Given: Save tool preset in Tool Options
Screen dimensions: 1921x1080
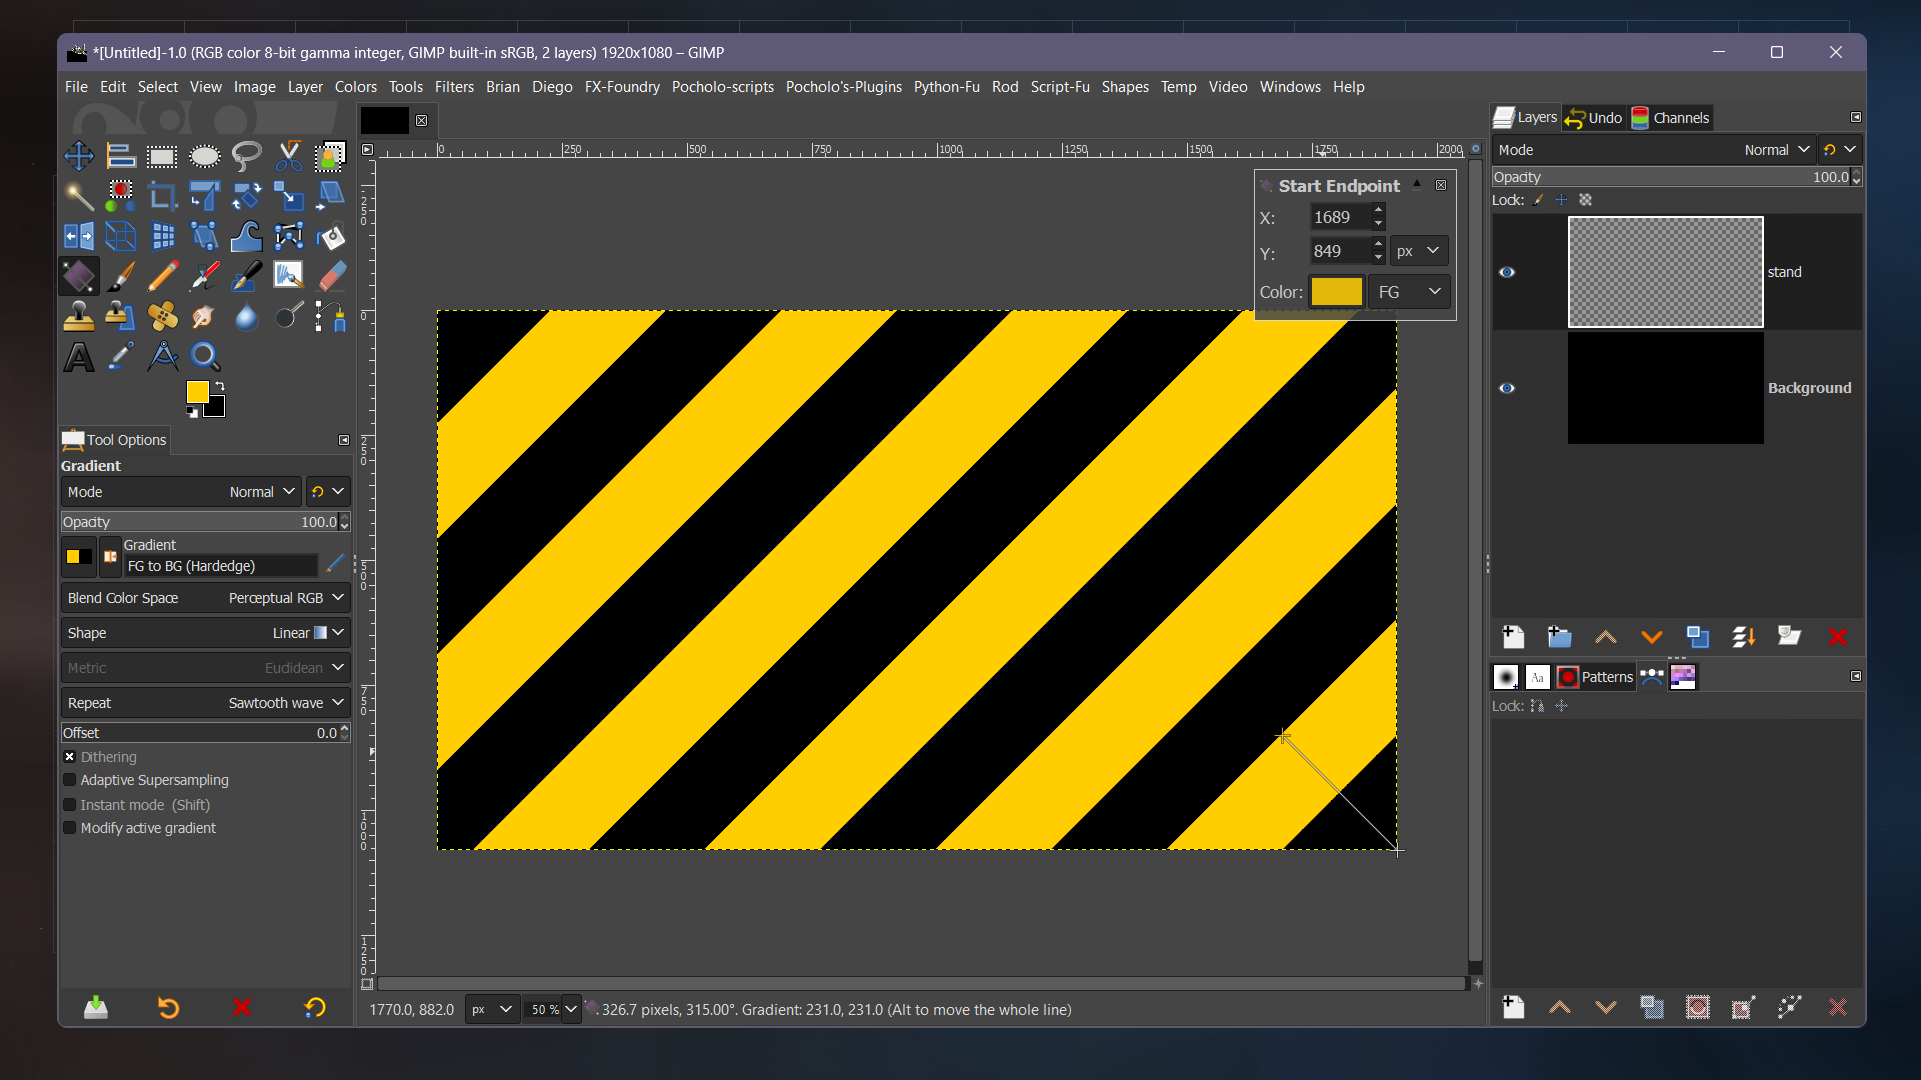Looking at the screenshot, I should (96, 1008).
